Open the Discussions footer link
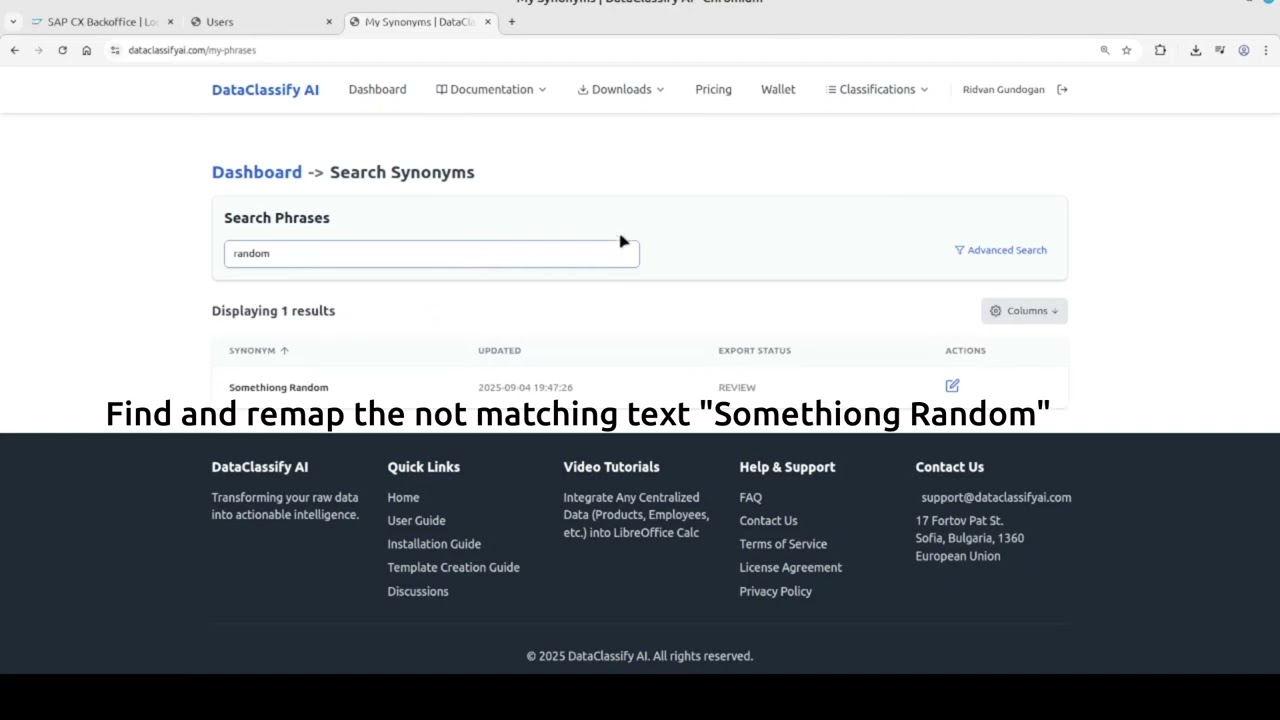1280x720 pixels. (417, 591)
